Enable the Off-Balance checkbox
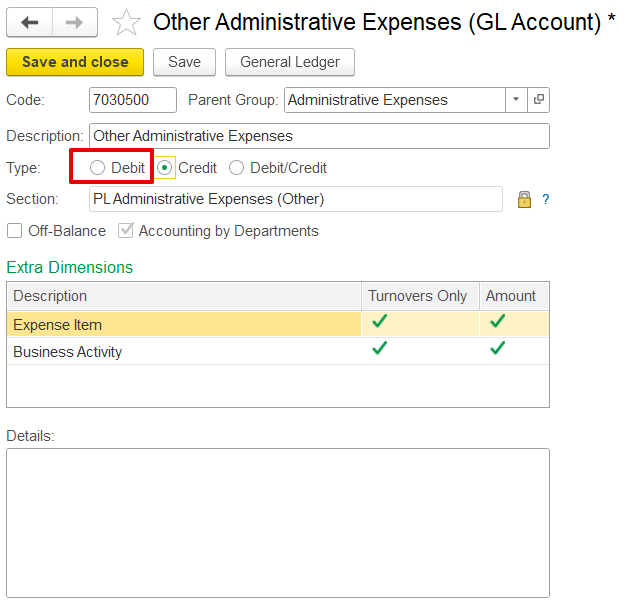 (x=15, y=231)
